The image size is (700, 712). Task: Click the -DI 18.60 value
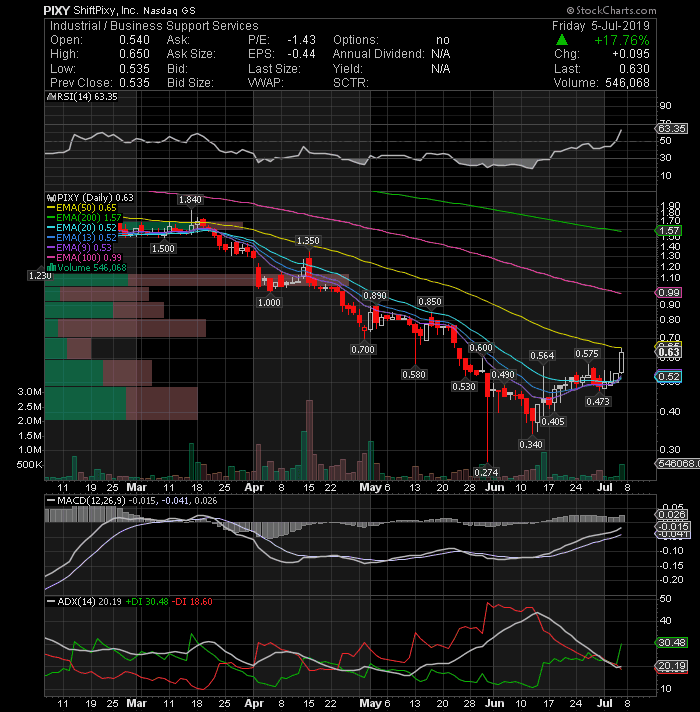[x=194, y=601]
